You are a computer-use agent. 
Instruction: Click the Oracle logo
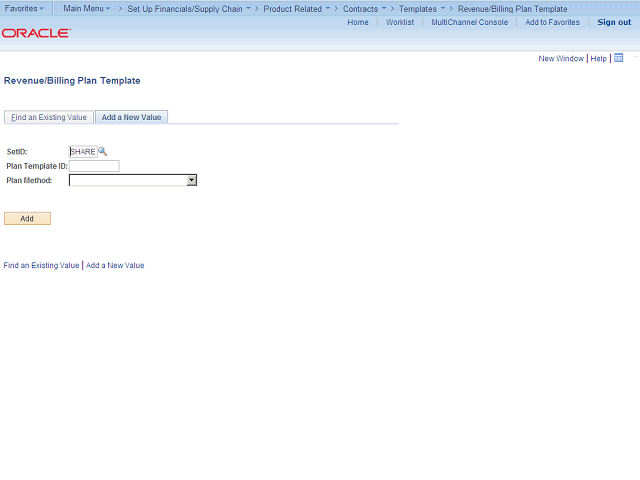36,33
